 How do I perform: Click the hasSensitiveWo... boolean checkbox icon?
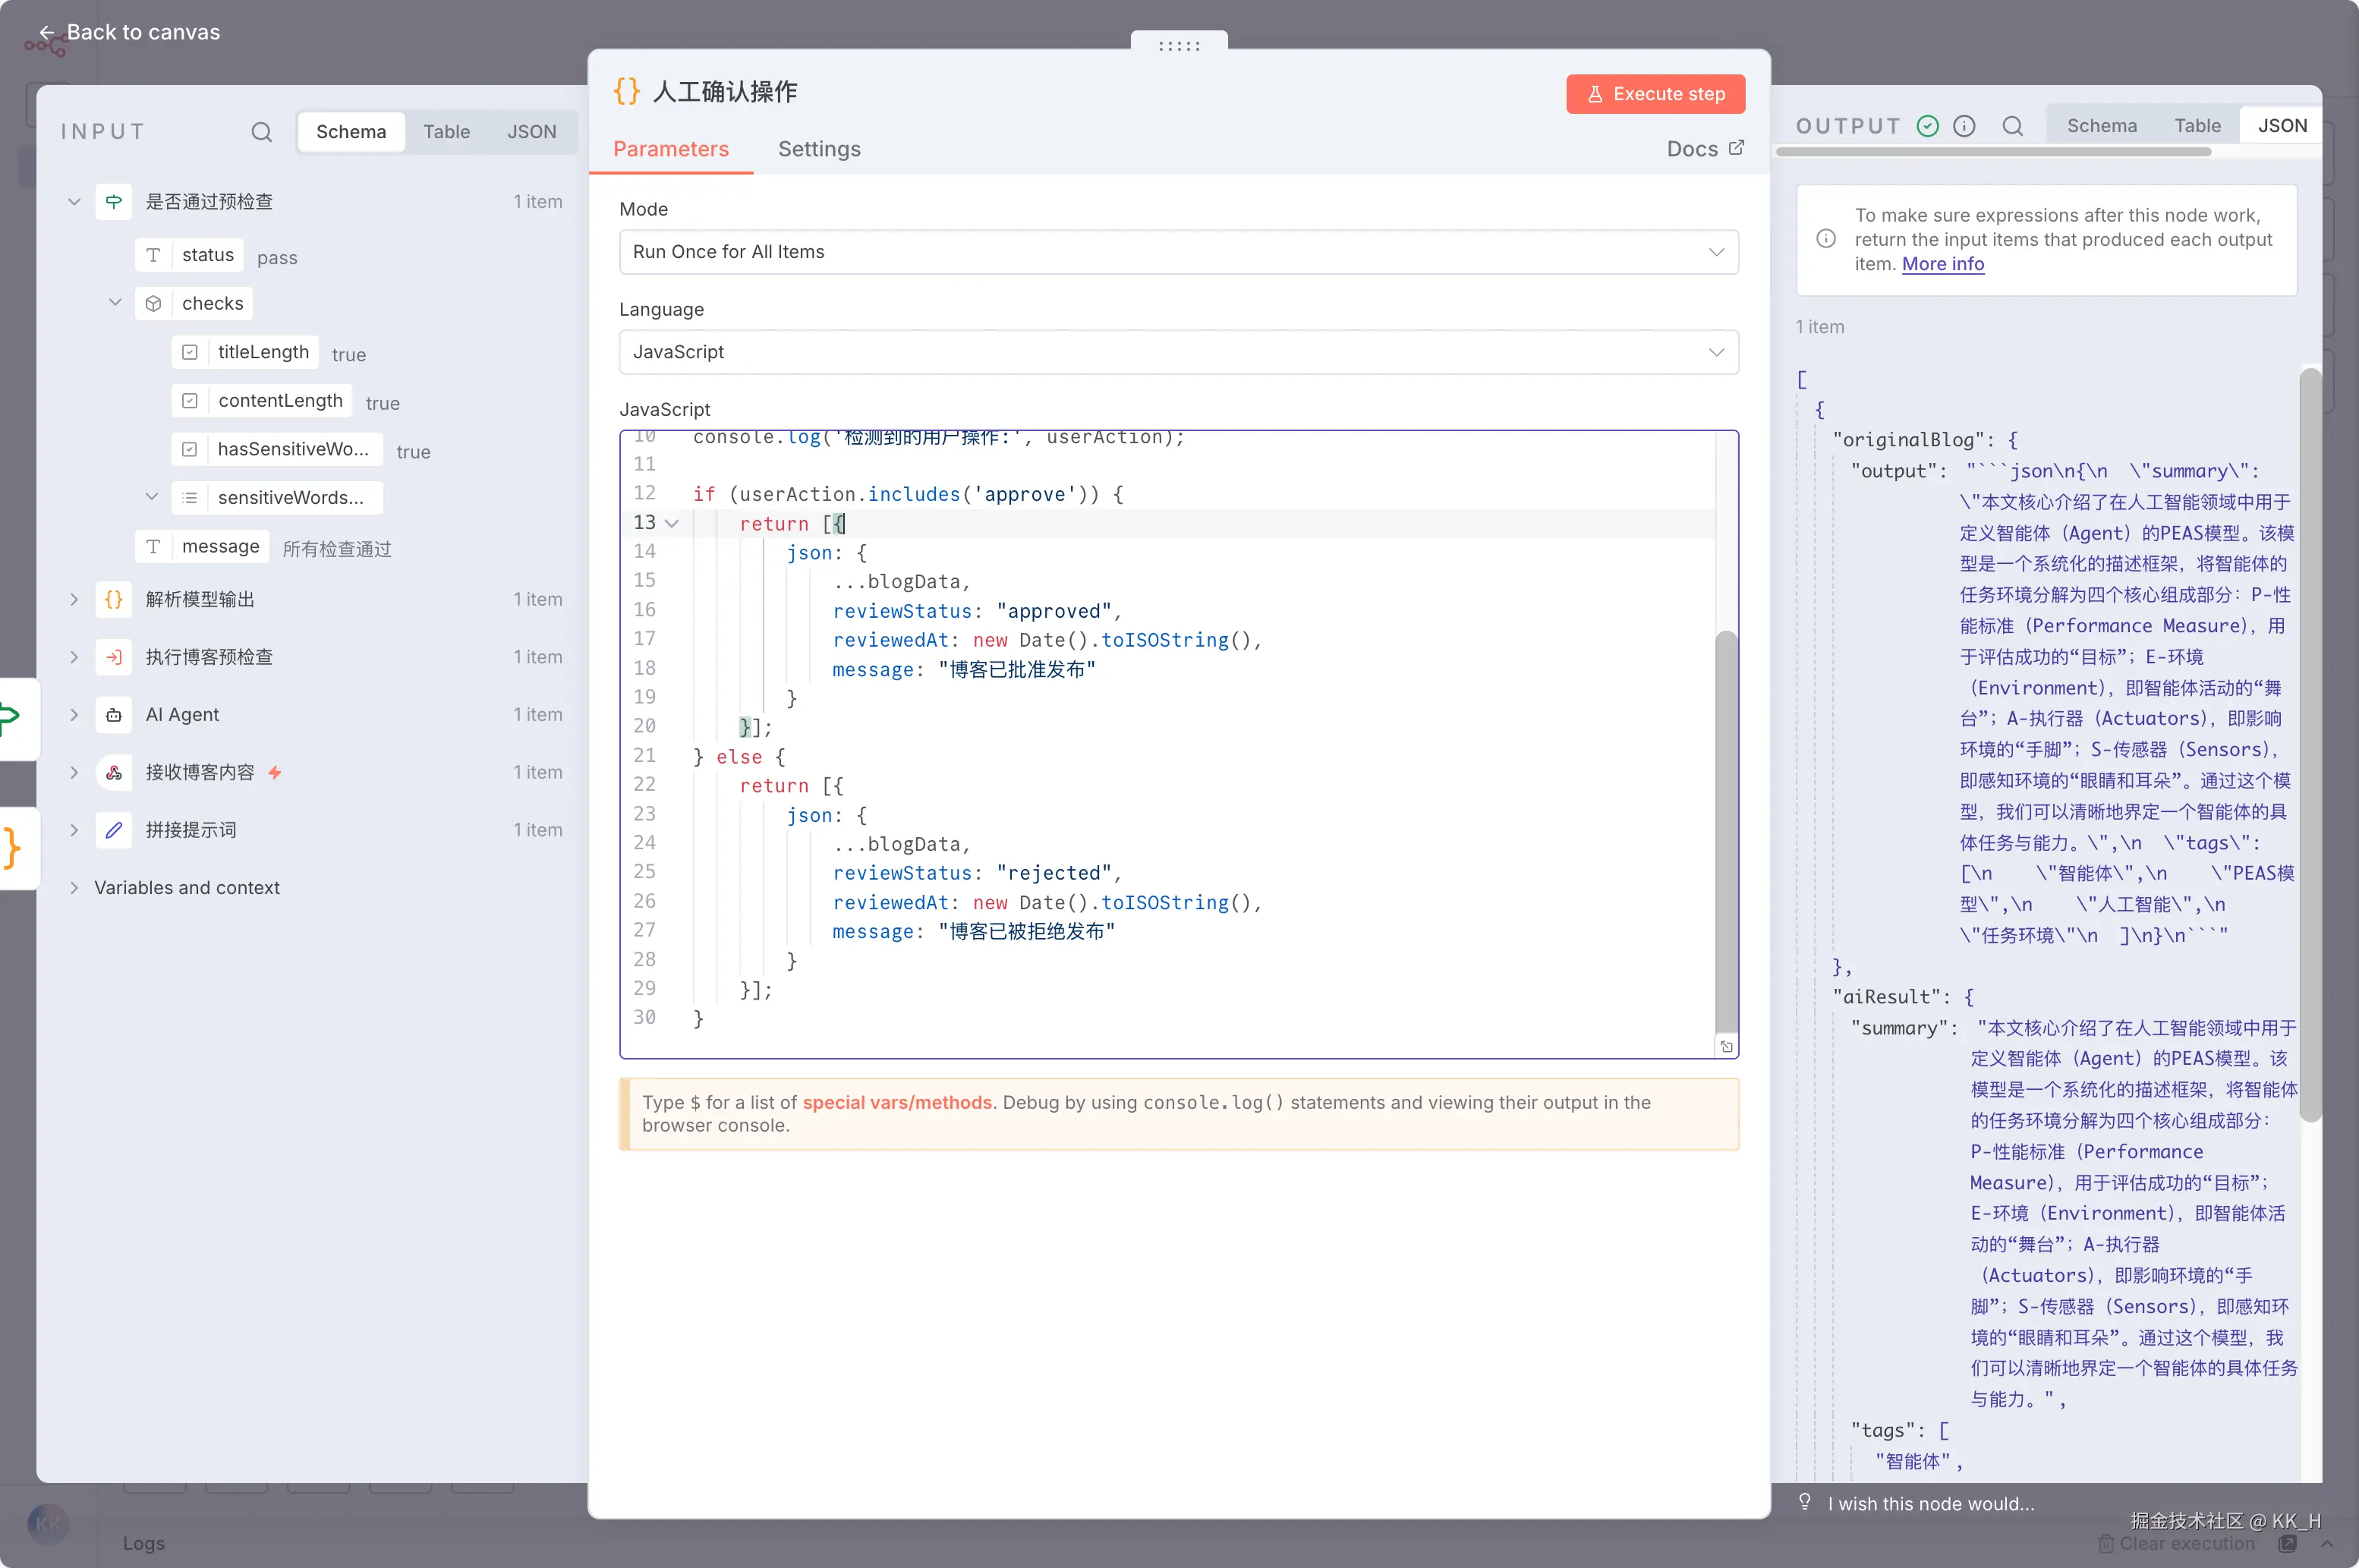point(190,450)
